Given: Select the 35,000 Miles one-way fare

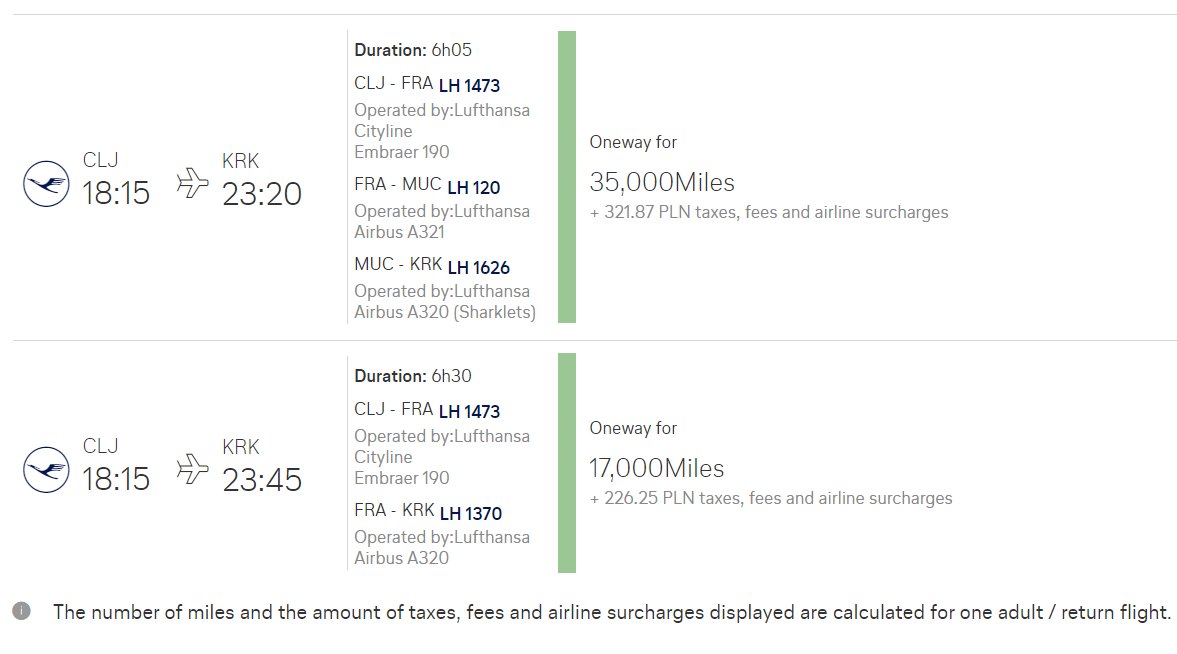Looking at the screenshot, I should point(662,182).
